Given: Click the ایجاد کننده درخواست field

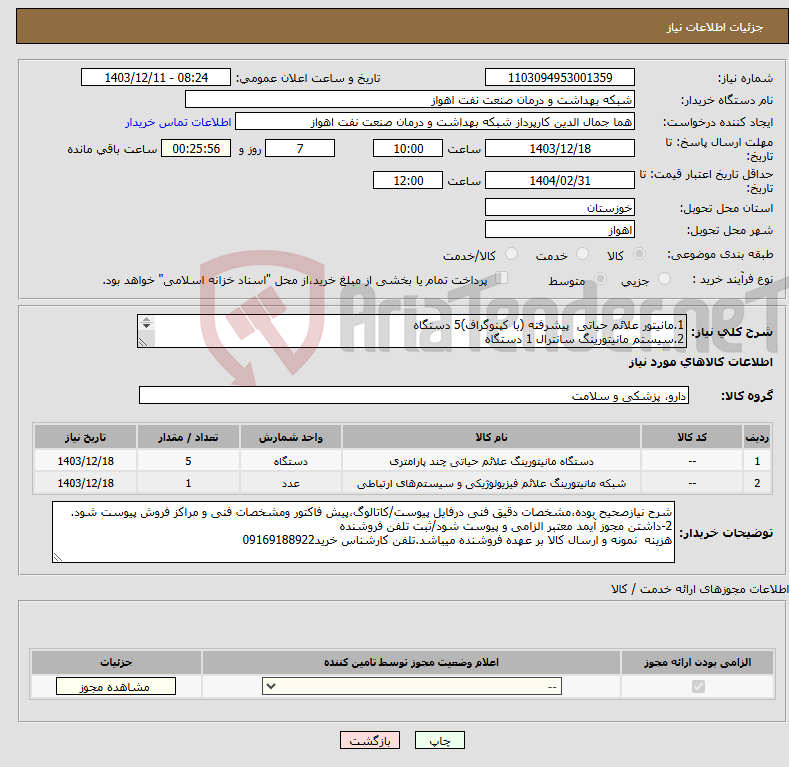Looking at the screenshot, I should (x=435, y=122).
